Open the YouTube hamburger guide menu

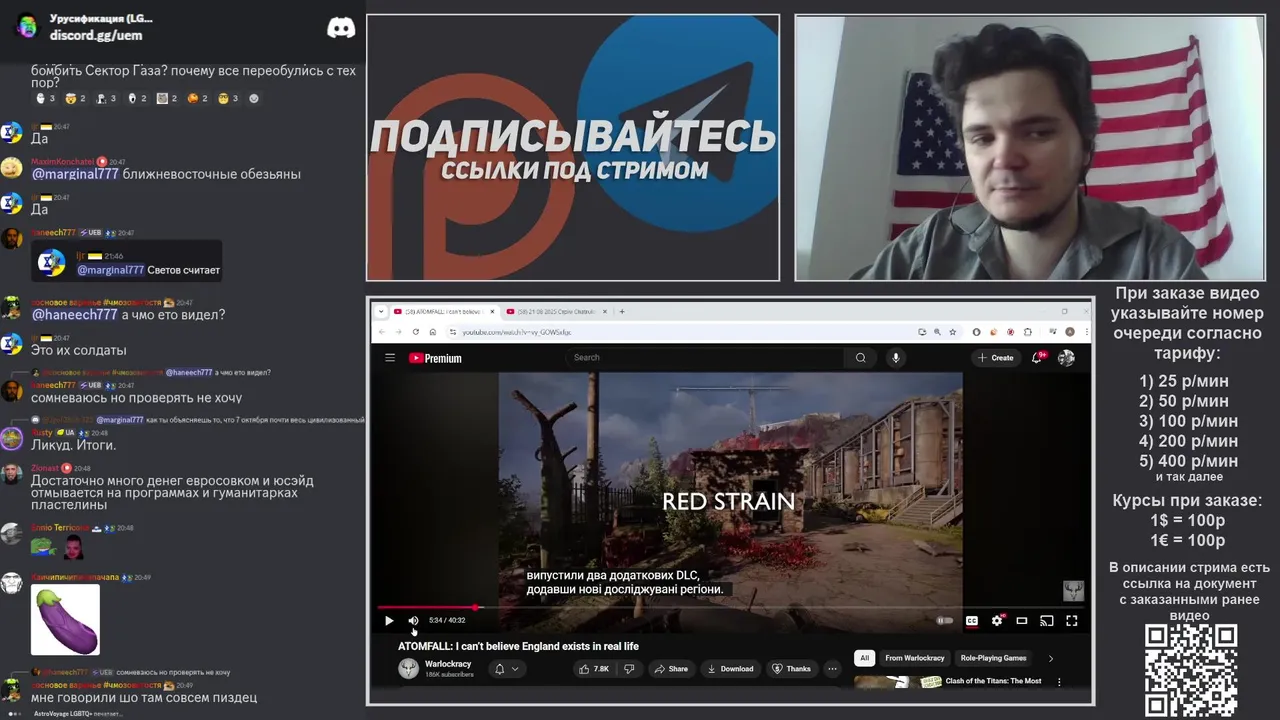(x=390, y=358)
